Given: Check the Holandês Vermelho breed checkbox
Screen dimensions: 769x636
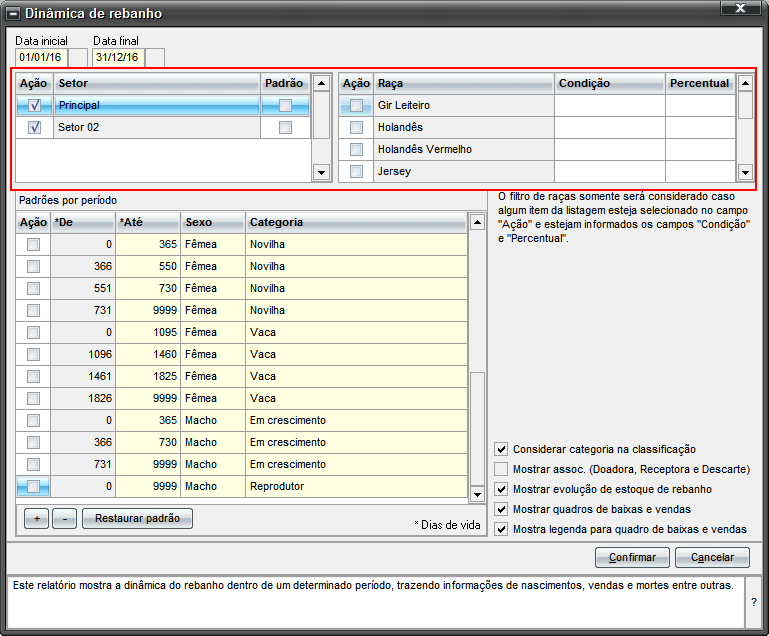Looking at the screenshot, I should [356, 149].
